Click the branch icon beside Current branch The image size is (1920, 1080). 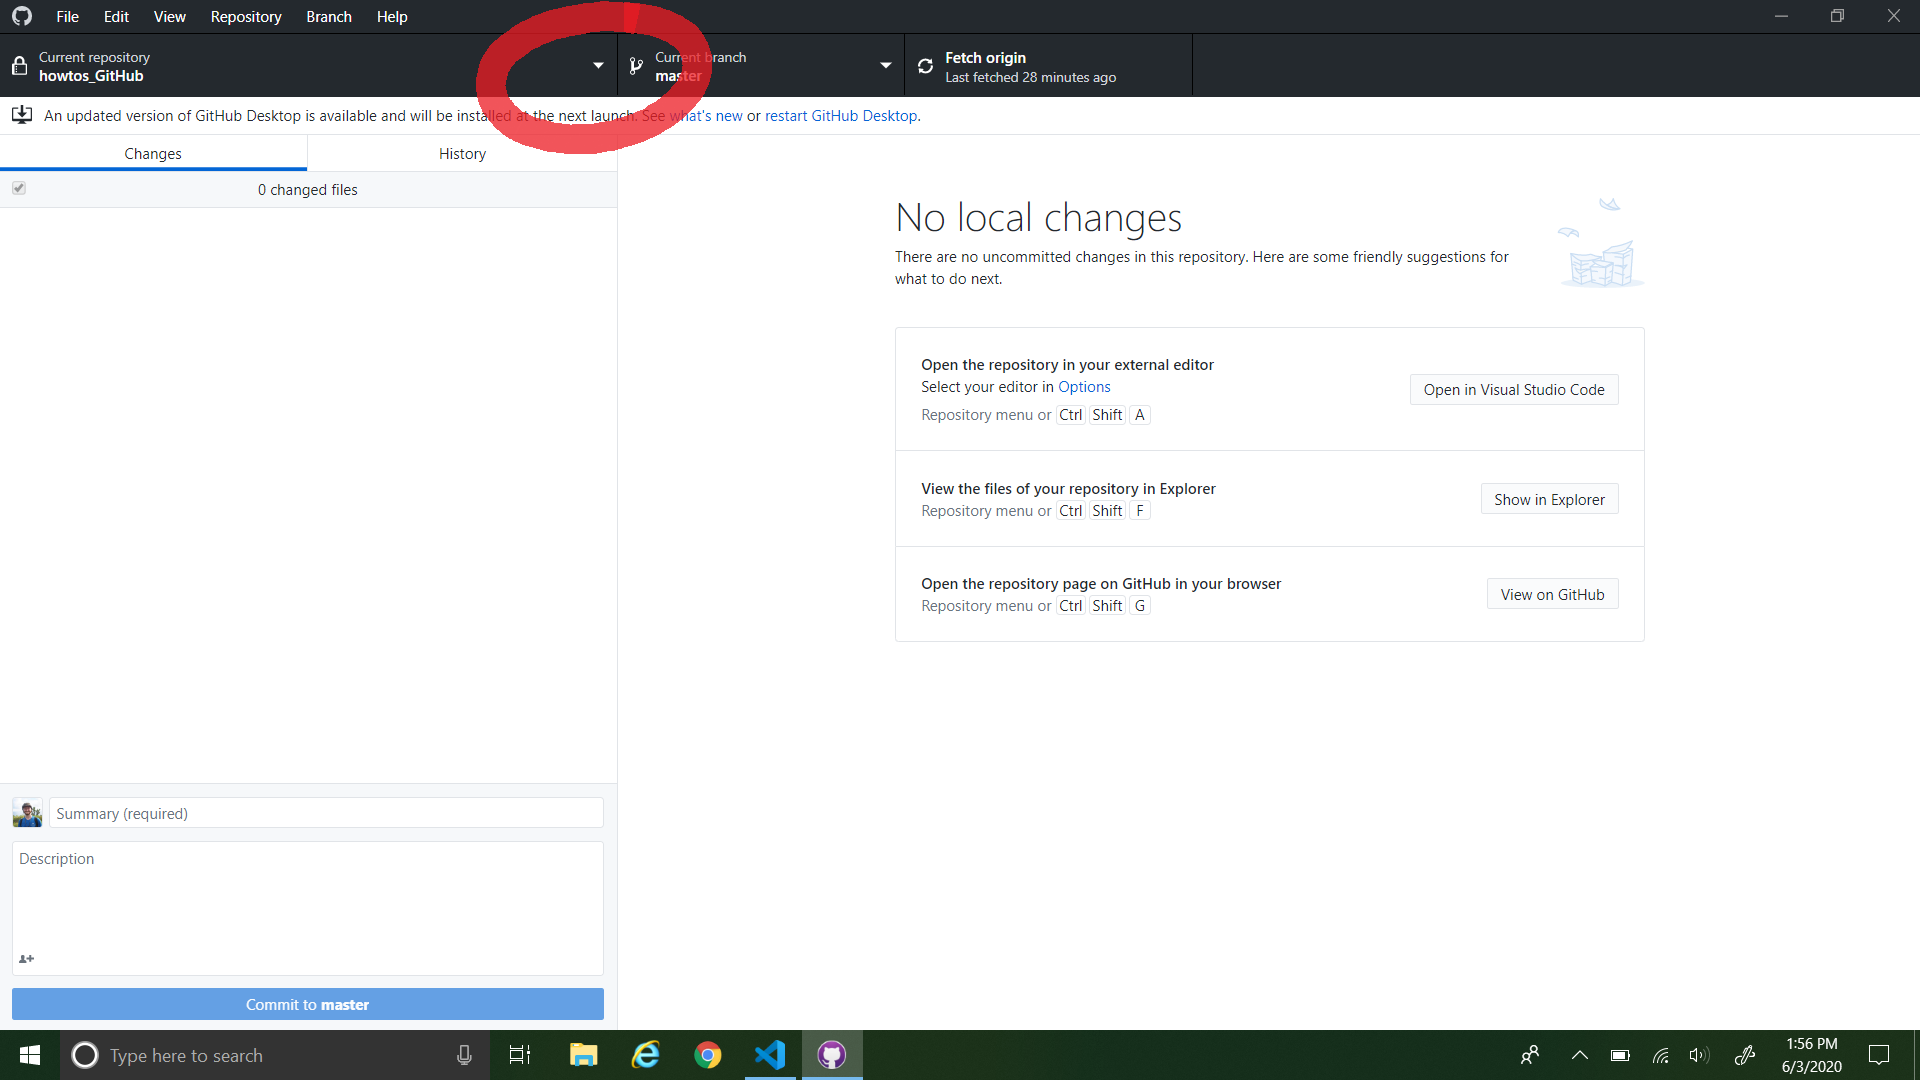[636, 66]
